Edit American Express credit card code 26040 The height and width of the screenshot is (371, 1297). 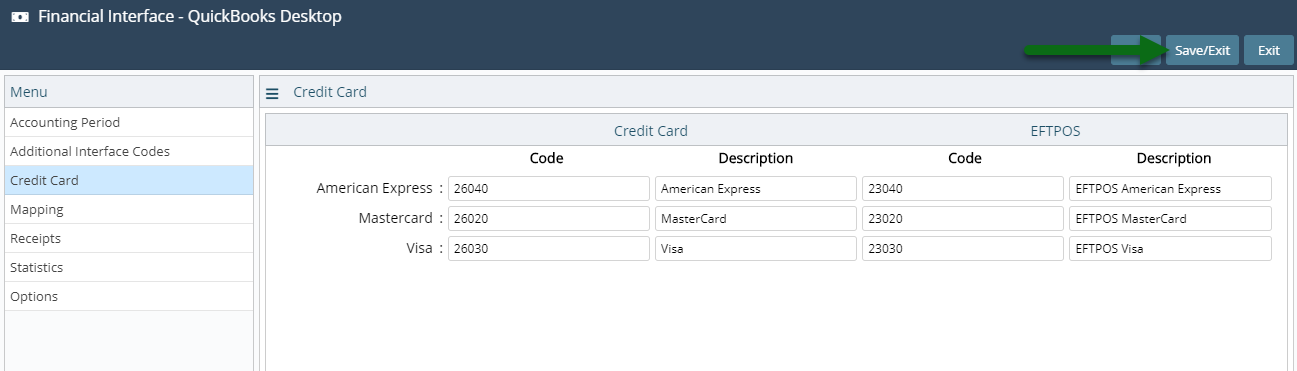(x=549, y=189)
